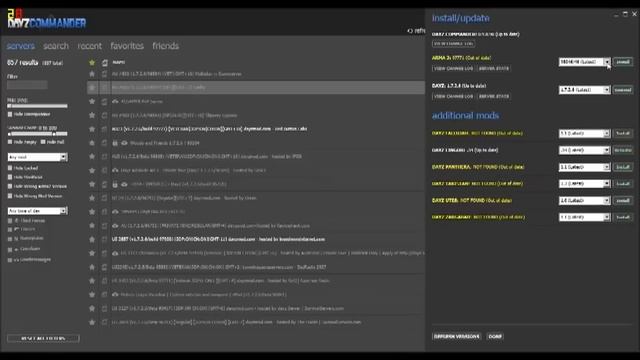Click the copy icon on the bold dayzmod.com row
This screenshot has height=360, width=640.
click(x=104, y=129)
